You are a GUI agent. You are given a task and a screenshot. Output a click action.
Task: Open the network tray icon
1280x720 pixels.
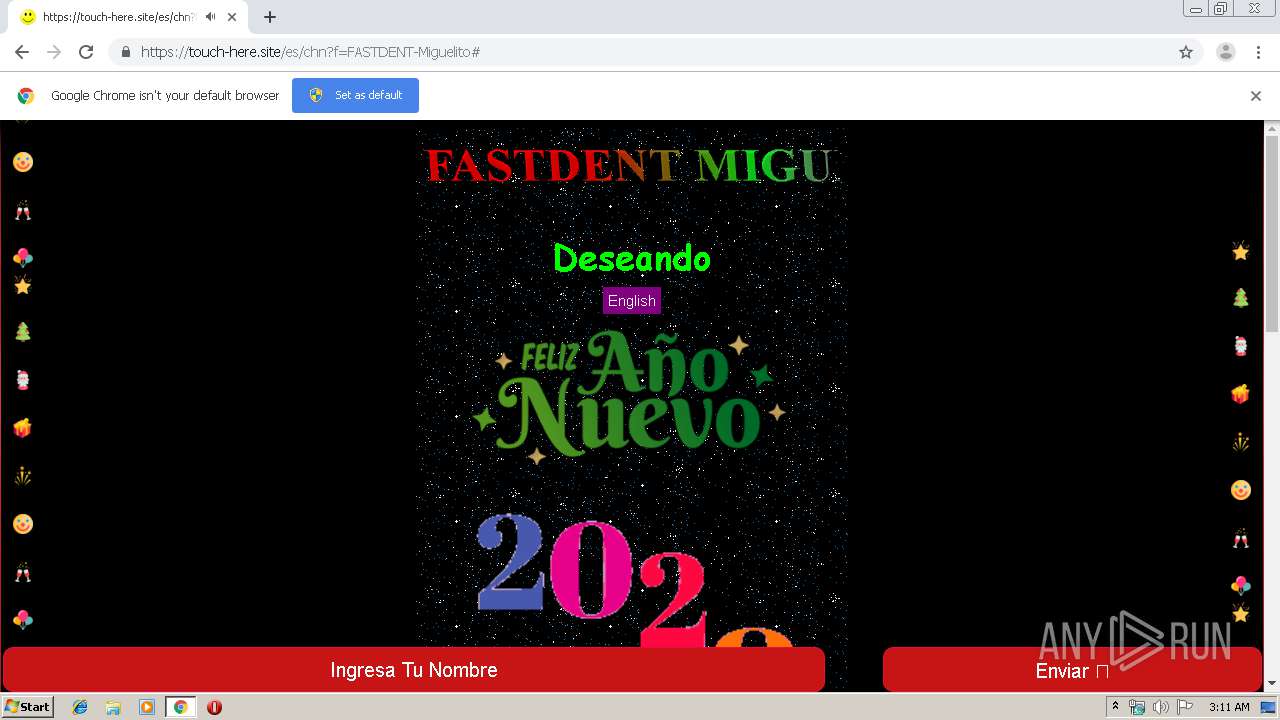click(1137, 707)
